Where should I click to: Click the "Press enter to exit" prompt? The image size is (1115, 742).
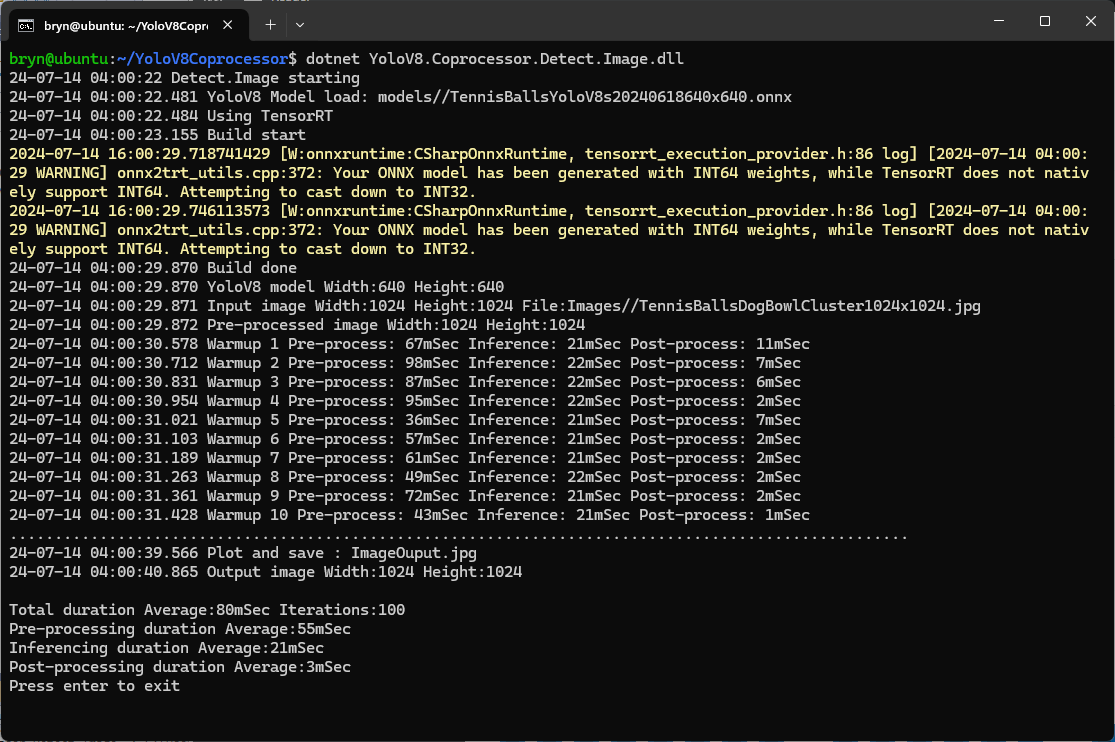pos(95,686)
